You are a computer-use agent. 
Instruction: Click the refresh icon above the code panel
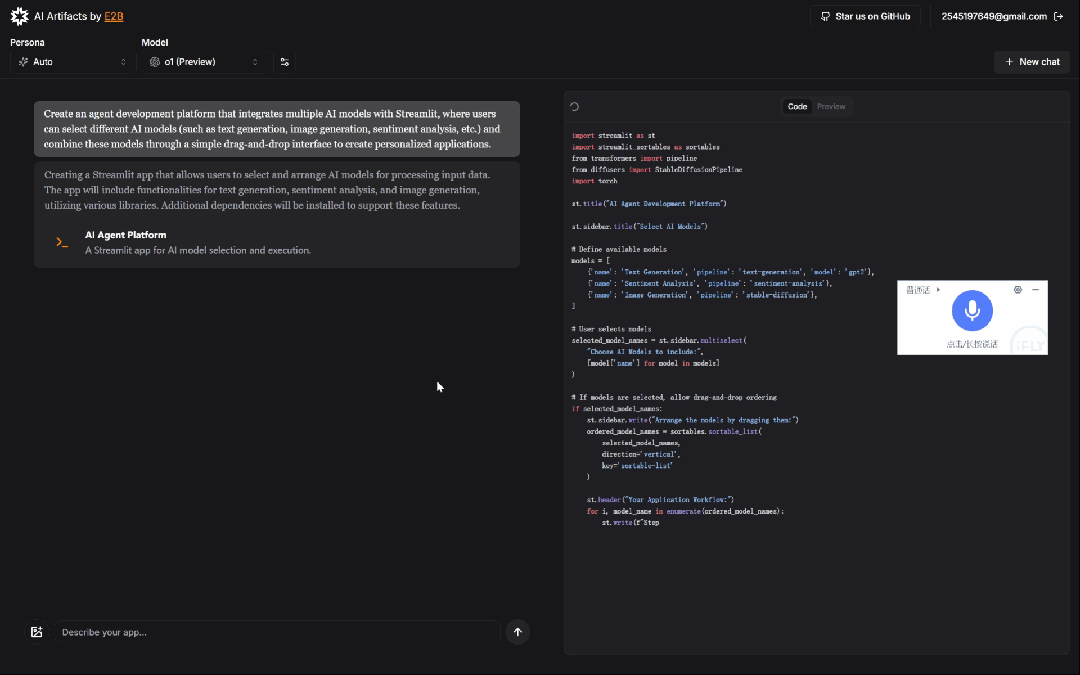[x=573, y=106]
